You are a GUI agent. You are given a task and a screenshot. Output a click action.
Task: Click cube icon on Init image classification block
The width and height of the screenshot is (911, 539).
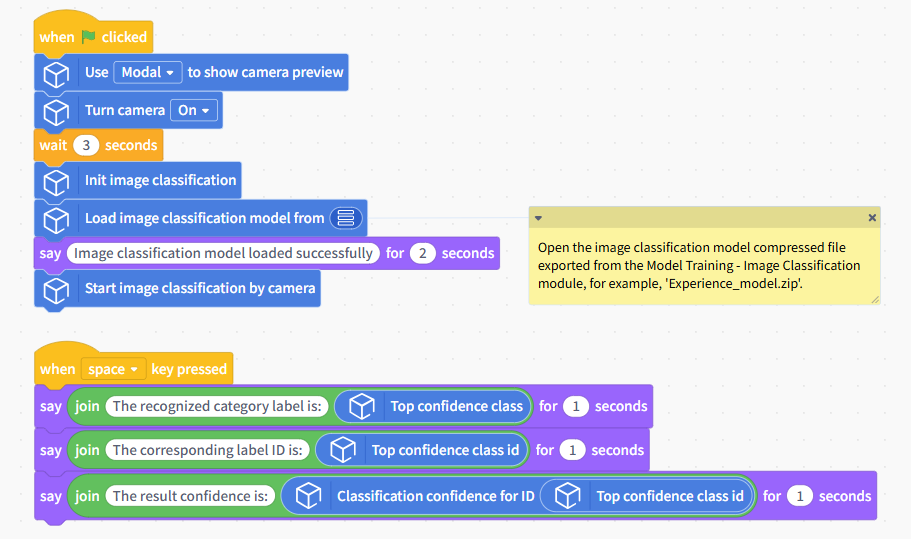[x=56, y=182]
